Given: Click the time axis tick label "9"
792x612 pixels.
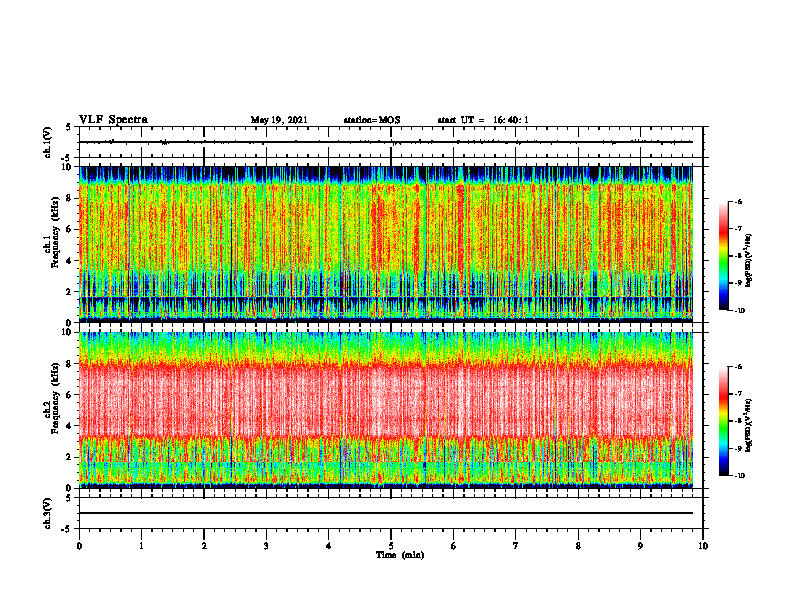Looking at the screenshot, I should [x=640, y=546].
